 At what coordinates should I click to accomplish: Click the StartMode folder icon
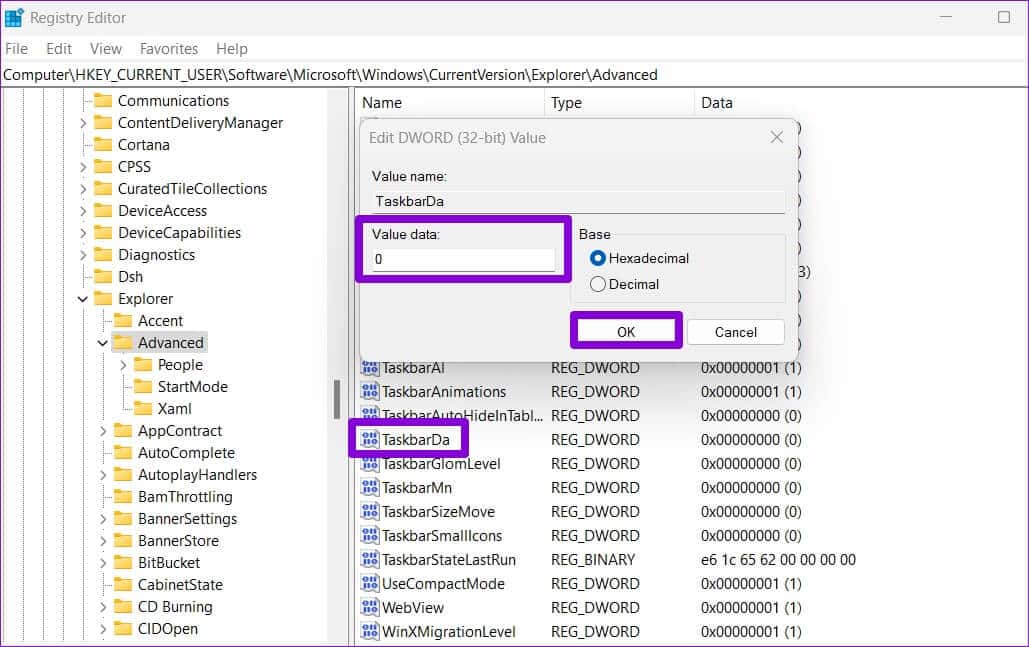[143, 386]
